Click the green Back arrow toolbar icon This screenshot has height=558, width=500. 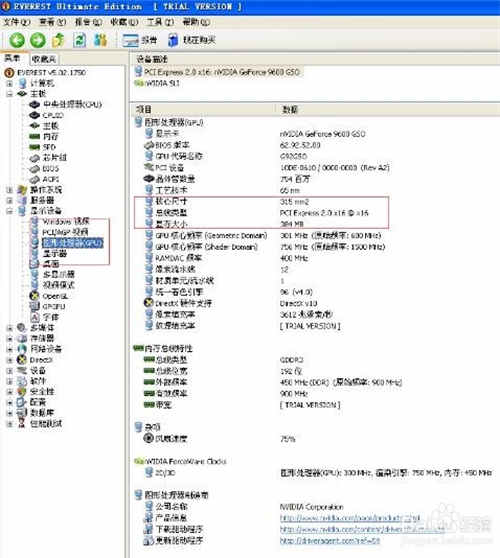17,40
